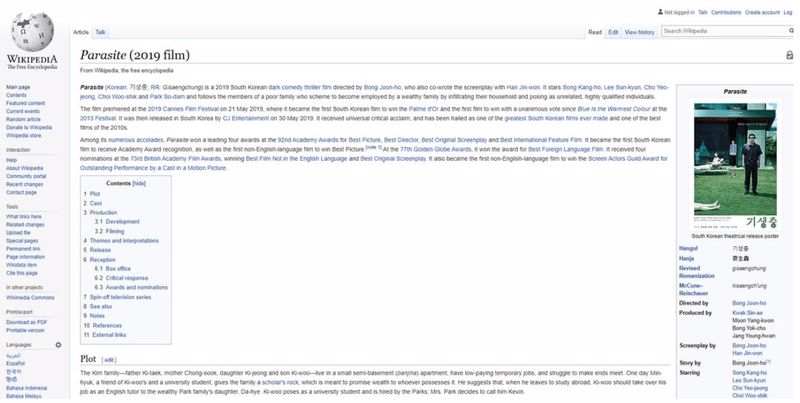Viewport: 800px width, 403px height.
Task: Open Special pages link
Action: point(22,241)
